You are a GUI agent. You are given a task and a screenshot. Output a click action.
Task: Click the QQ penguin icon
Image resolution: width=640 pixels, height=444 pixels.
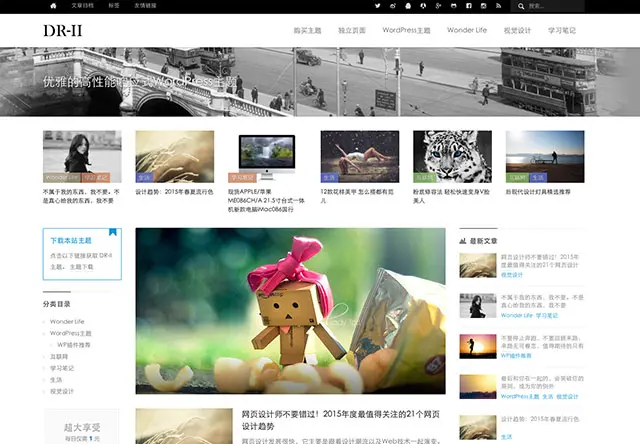408,6
